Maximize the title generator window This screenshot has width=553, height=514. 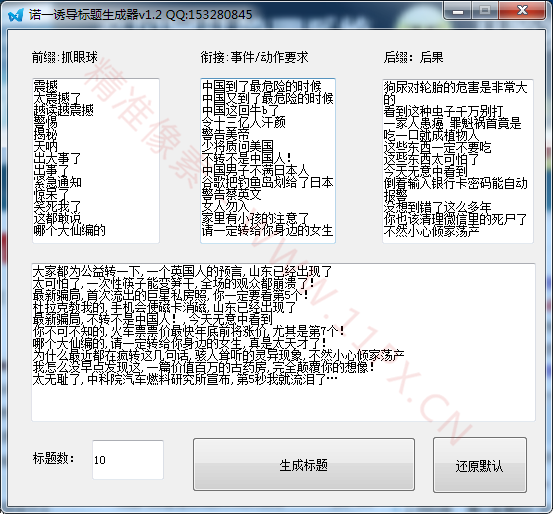tap(485, 11)
